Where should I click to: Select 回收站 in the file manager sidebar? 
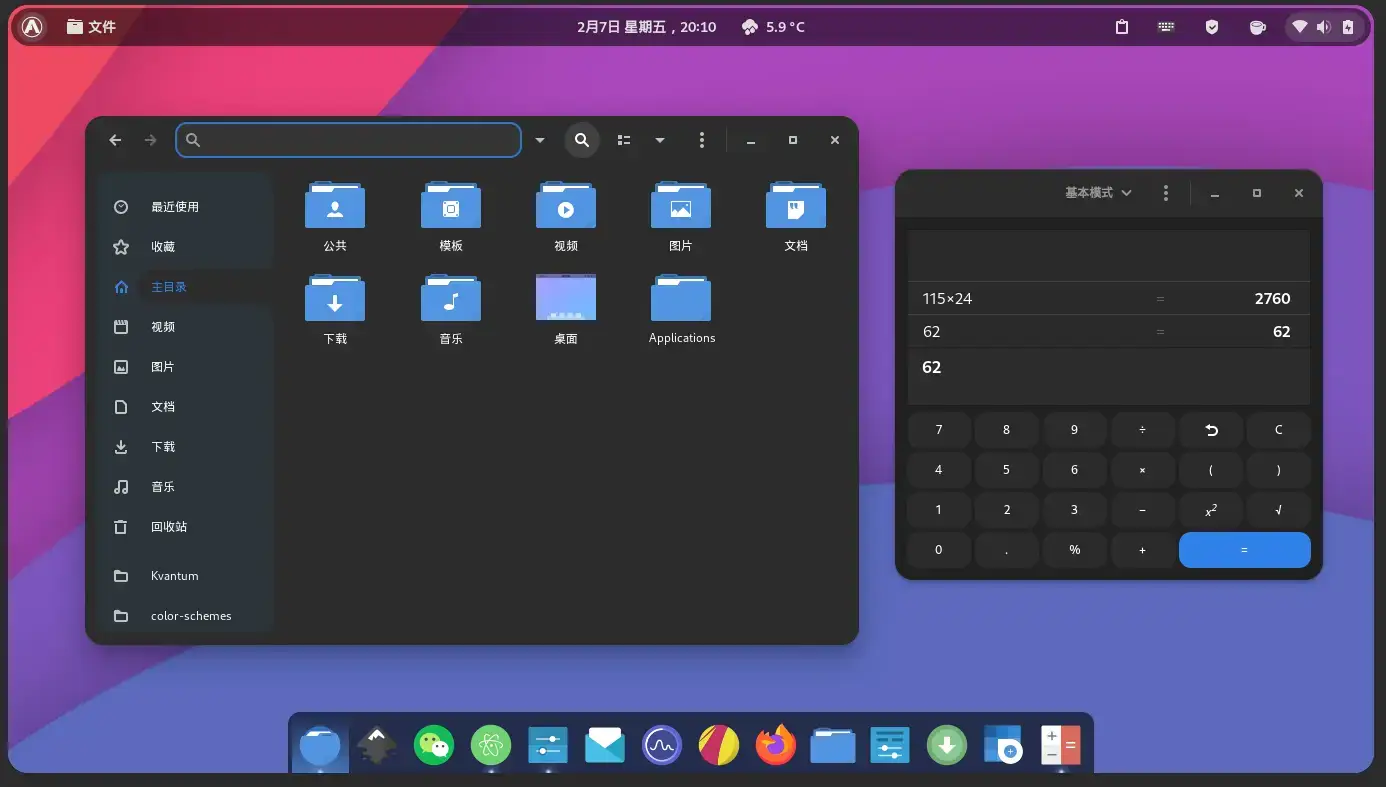(168, 527)
